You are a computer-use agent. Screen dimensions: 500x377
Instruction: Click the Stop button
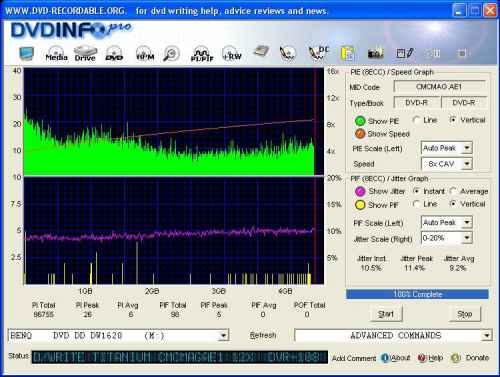[x=464, y=314]
